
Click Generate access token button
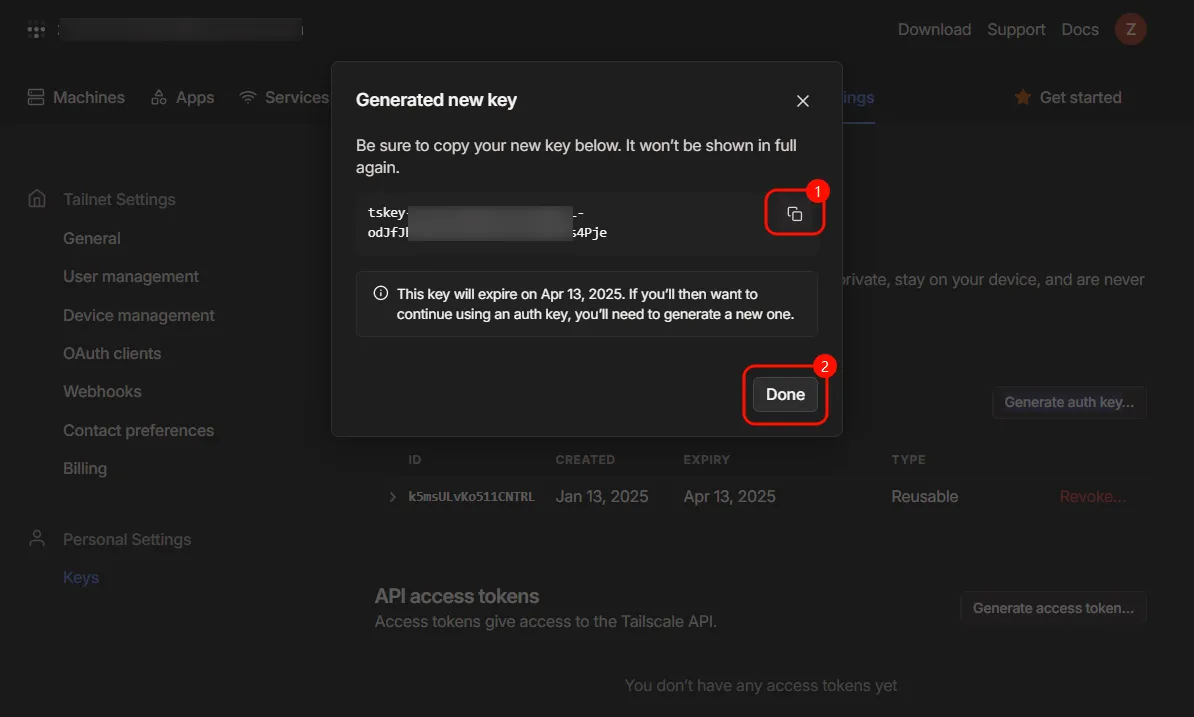pos(1052,607)
